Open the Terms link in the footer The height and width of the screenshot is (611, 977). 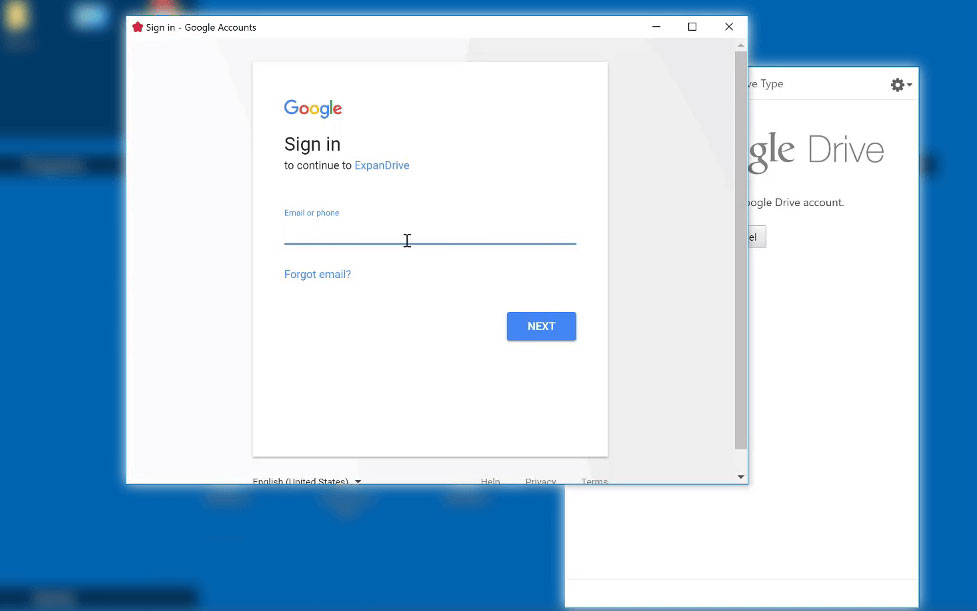[594, 481]
